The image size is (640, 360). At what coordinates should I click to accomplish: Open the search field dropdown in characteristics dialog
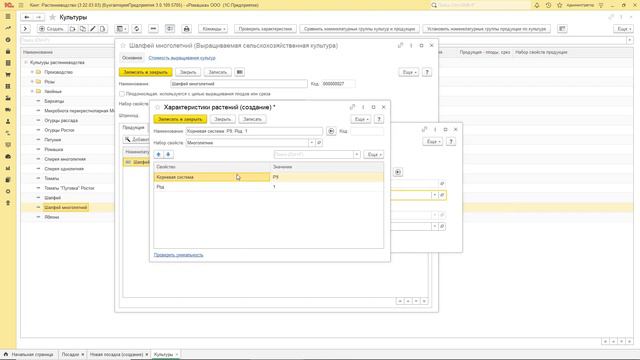[357, 154]
